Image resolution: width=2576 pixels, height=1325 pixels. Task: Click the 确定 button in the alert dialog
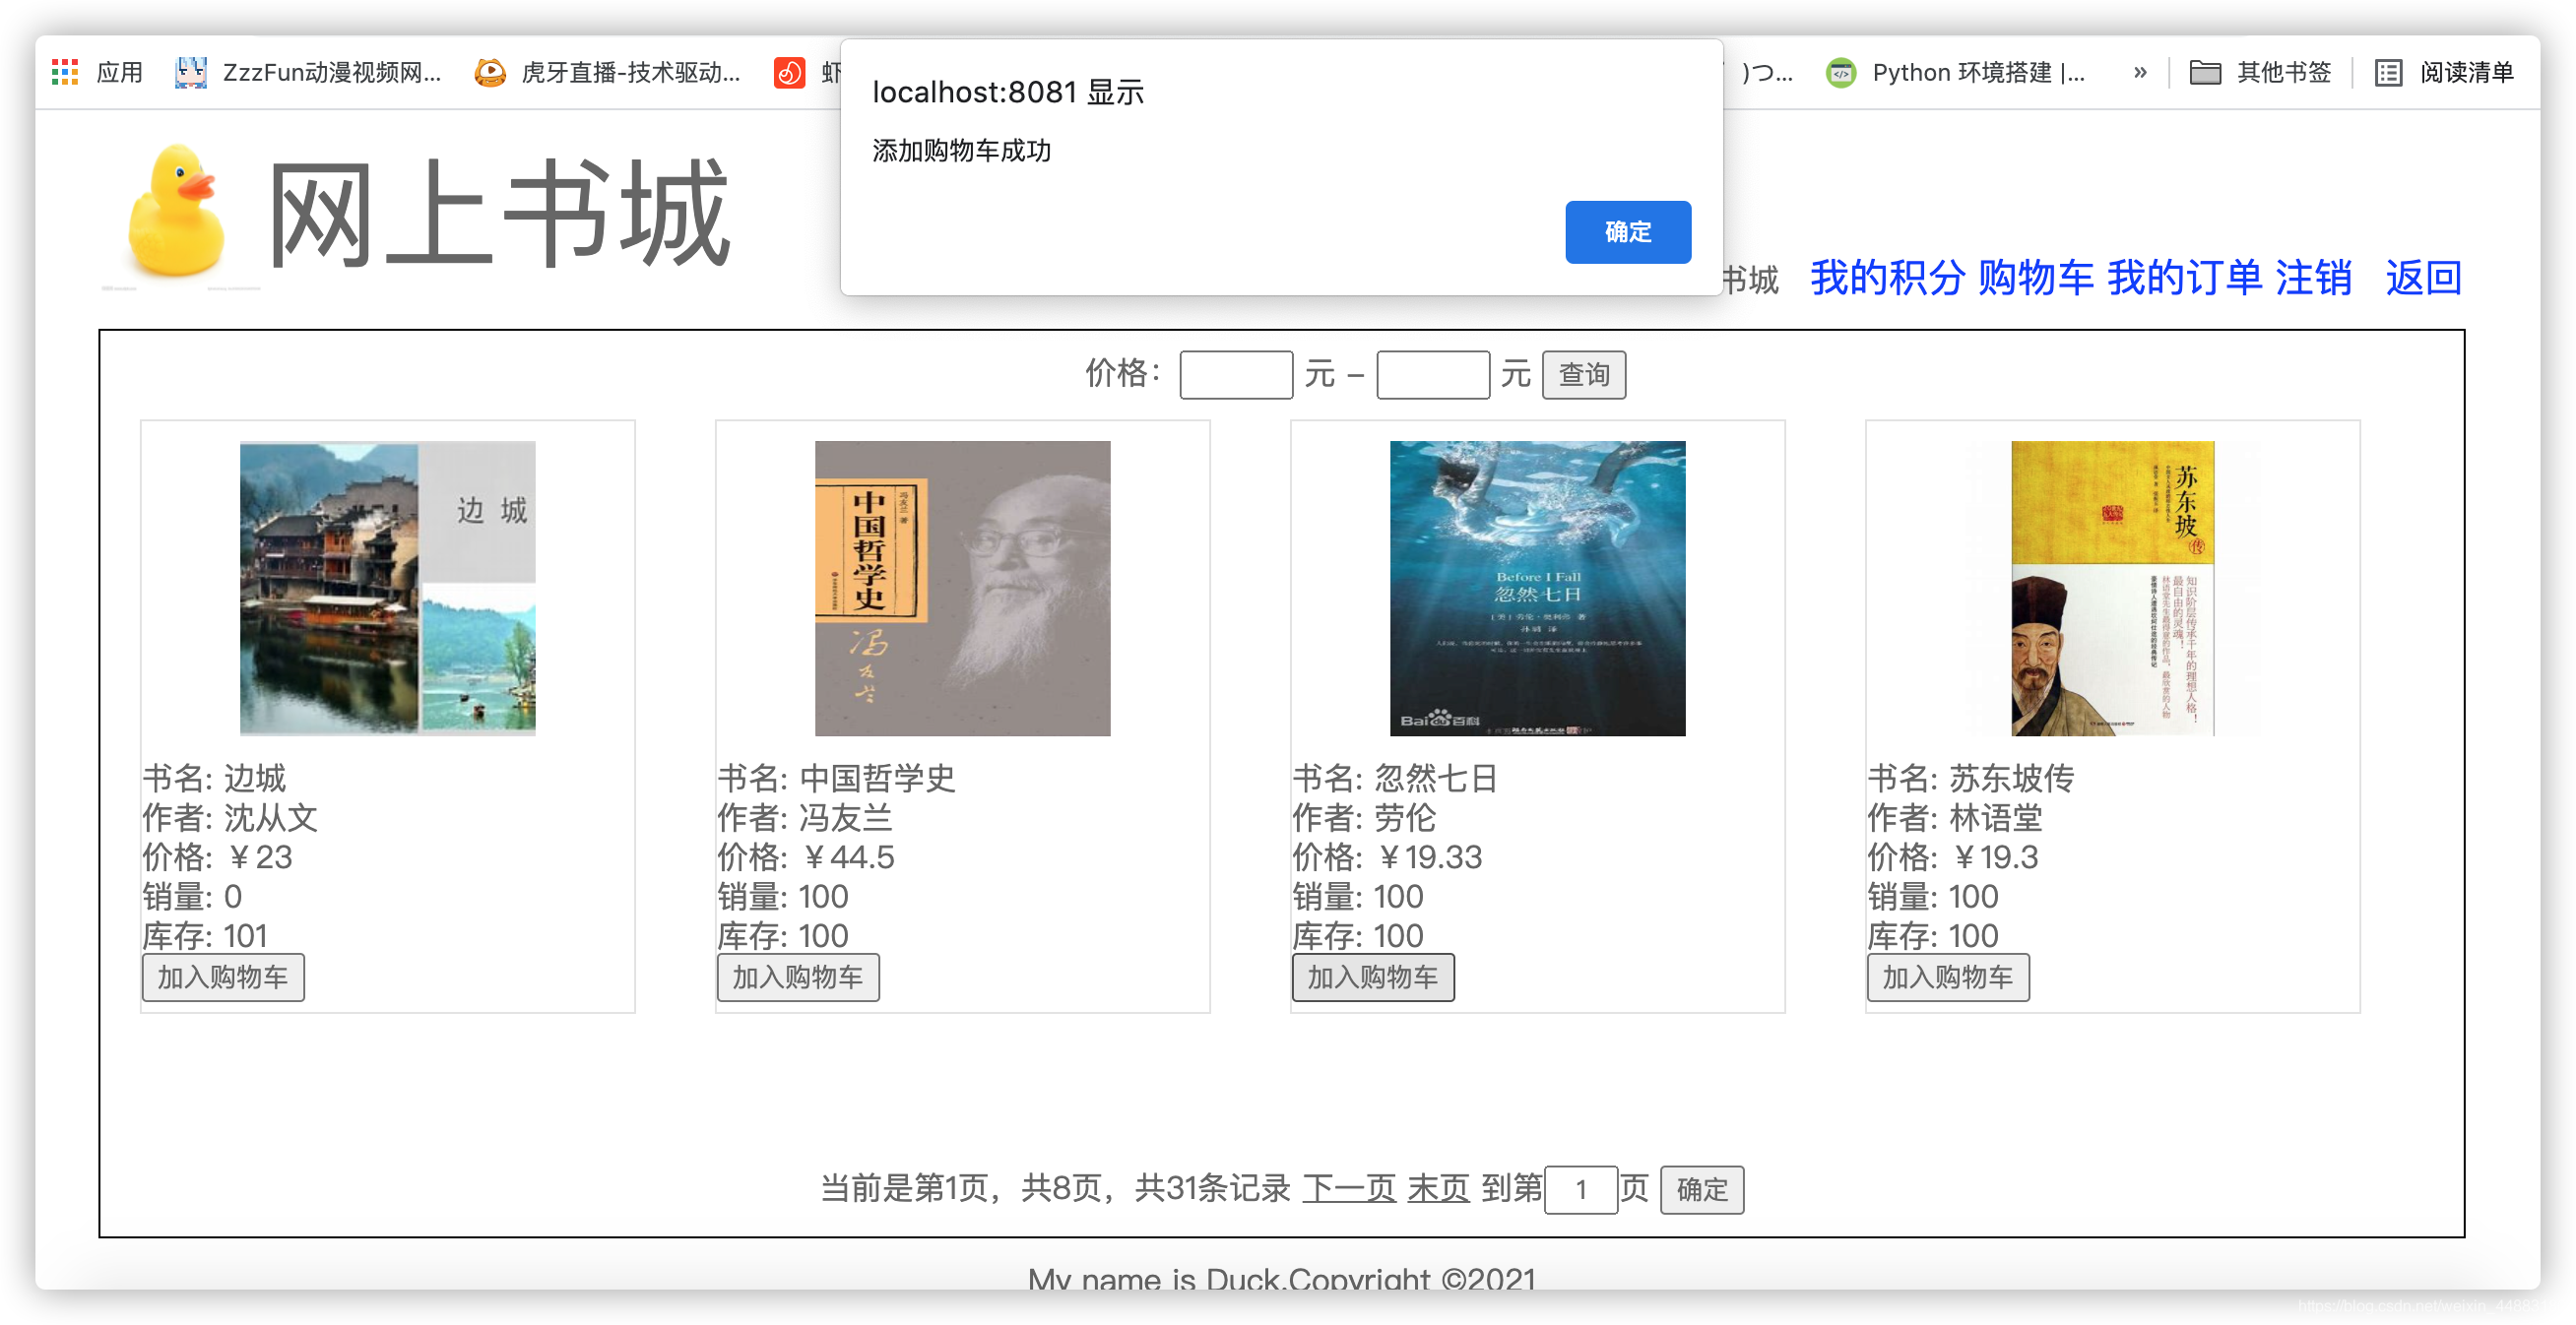[1627, 232]
